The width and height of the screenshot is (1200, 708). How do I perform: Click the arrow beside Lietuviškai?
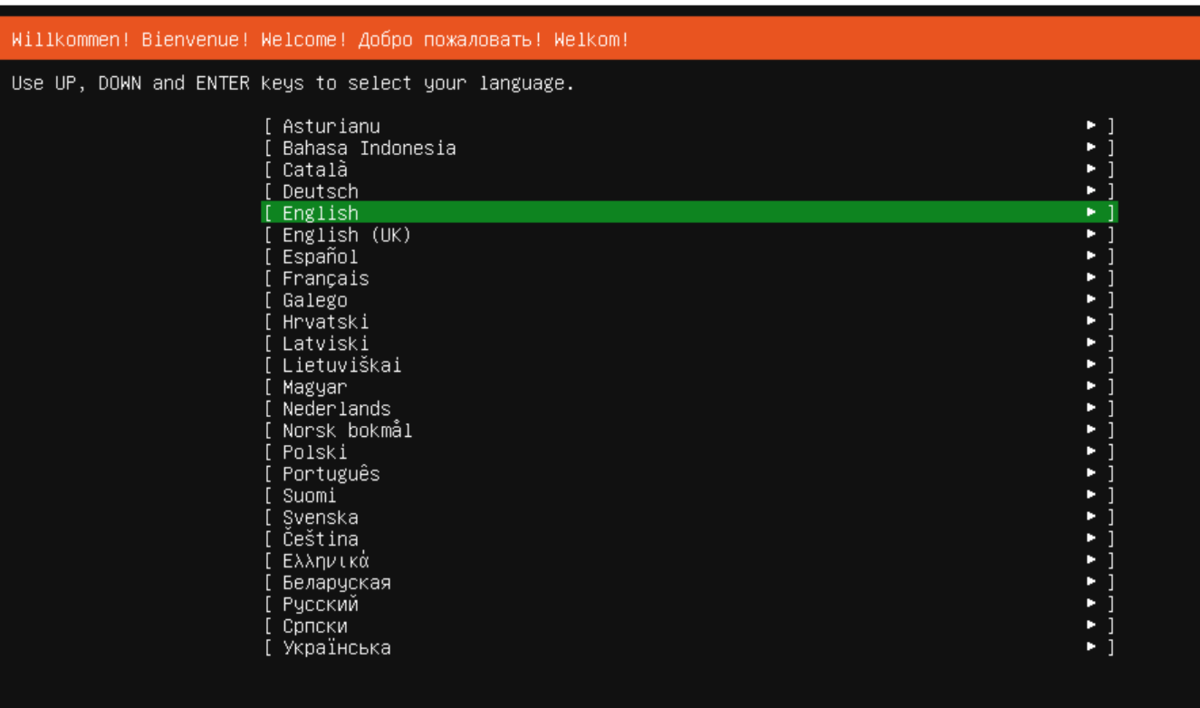point(1092,365)
